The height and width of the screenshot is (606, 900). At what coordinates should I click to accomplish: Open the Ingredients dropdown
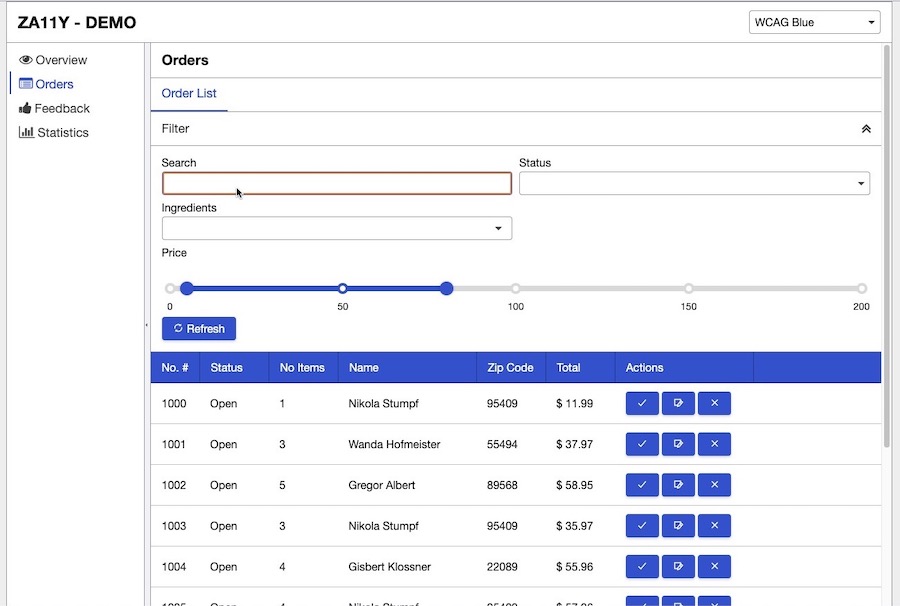pos(336,228)
